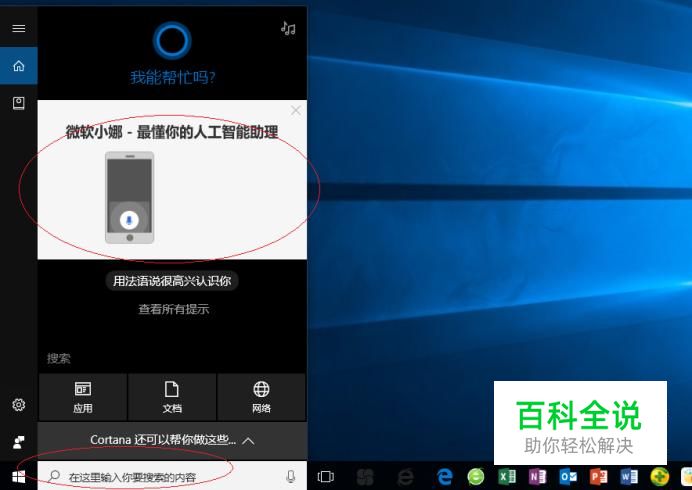Image resolution: width=692 pixels, height=490 pixels.
Task: Close the 微软小娜 promo card
Action: tap(296, 110)
